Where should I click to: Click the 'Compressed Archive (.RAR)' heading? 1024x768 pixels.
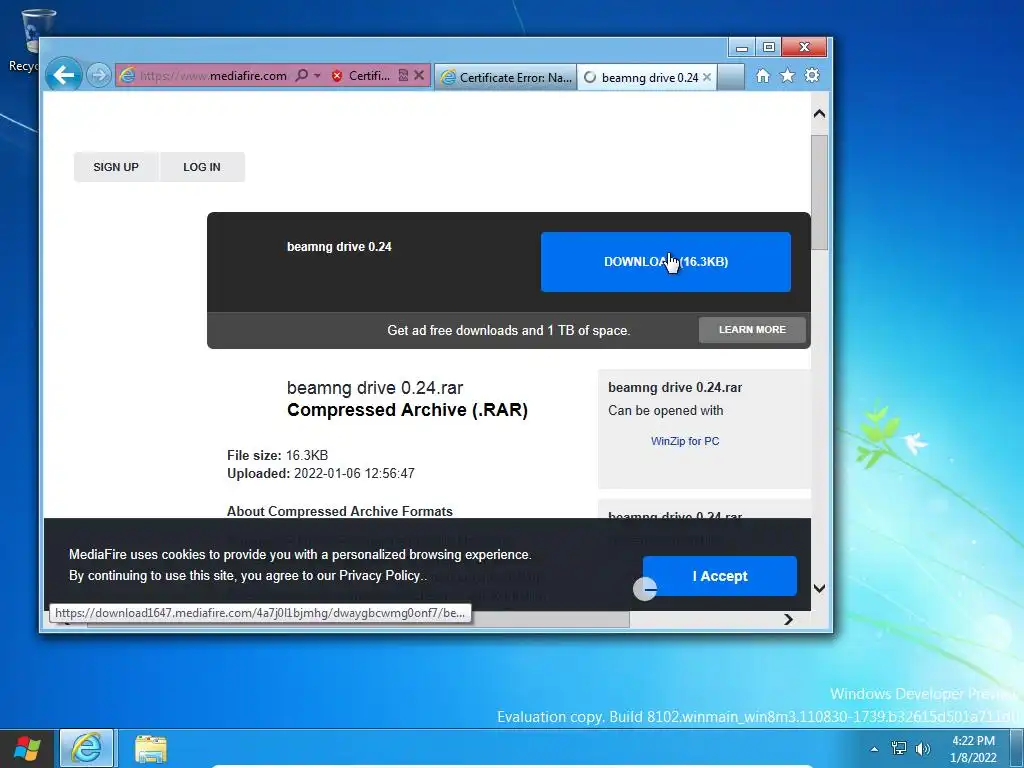click(x=408, y=410)
